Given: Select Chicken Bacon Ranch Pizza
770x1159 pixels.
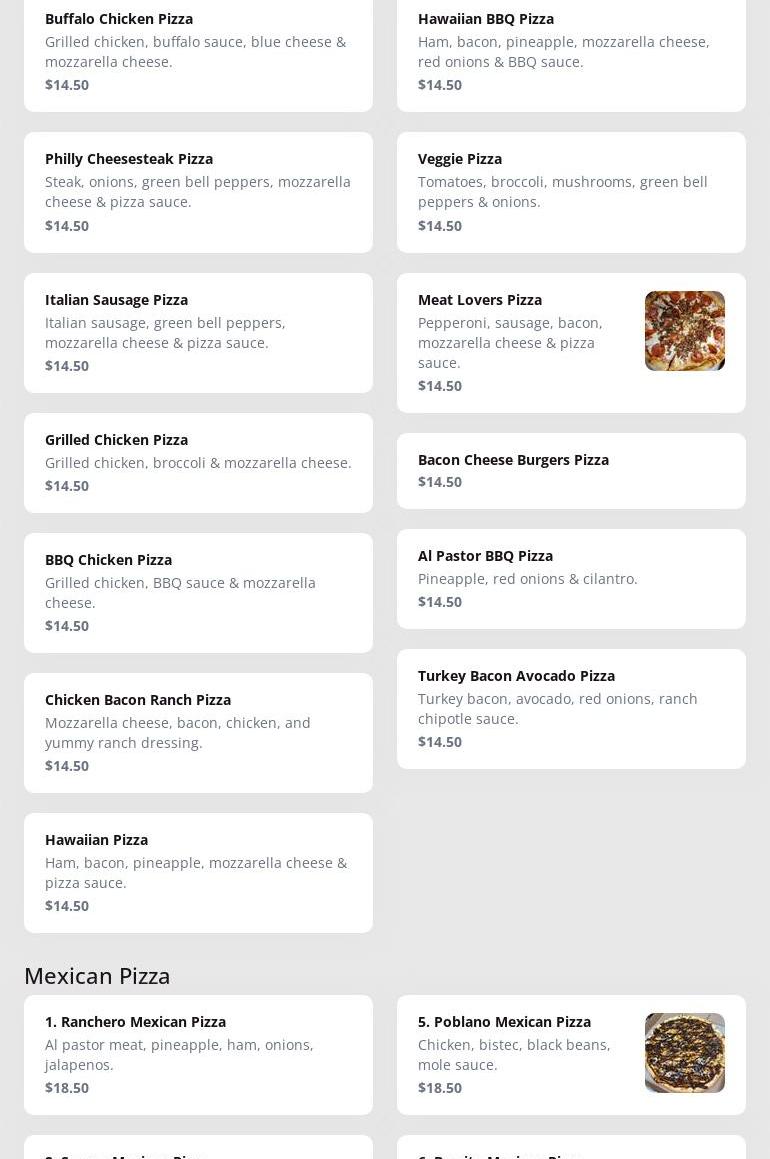Looking at the screenshot, I should tap(138, 700).
